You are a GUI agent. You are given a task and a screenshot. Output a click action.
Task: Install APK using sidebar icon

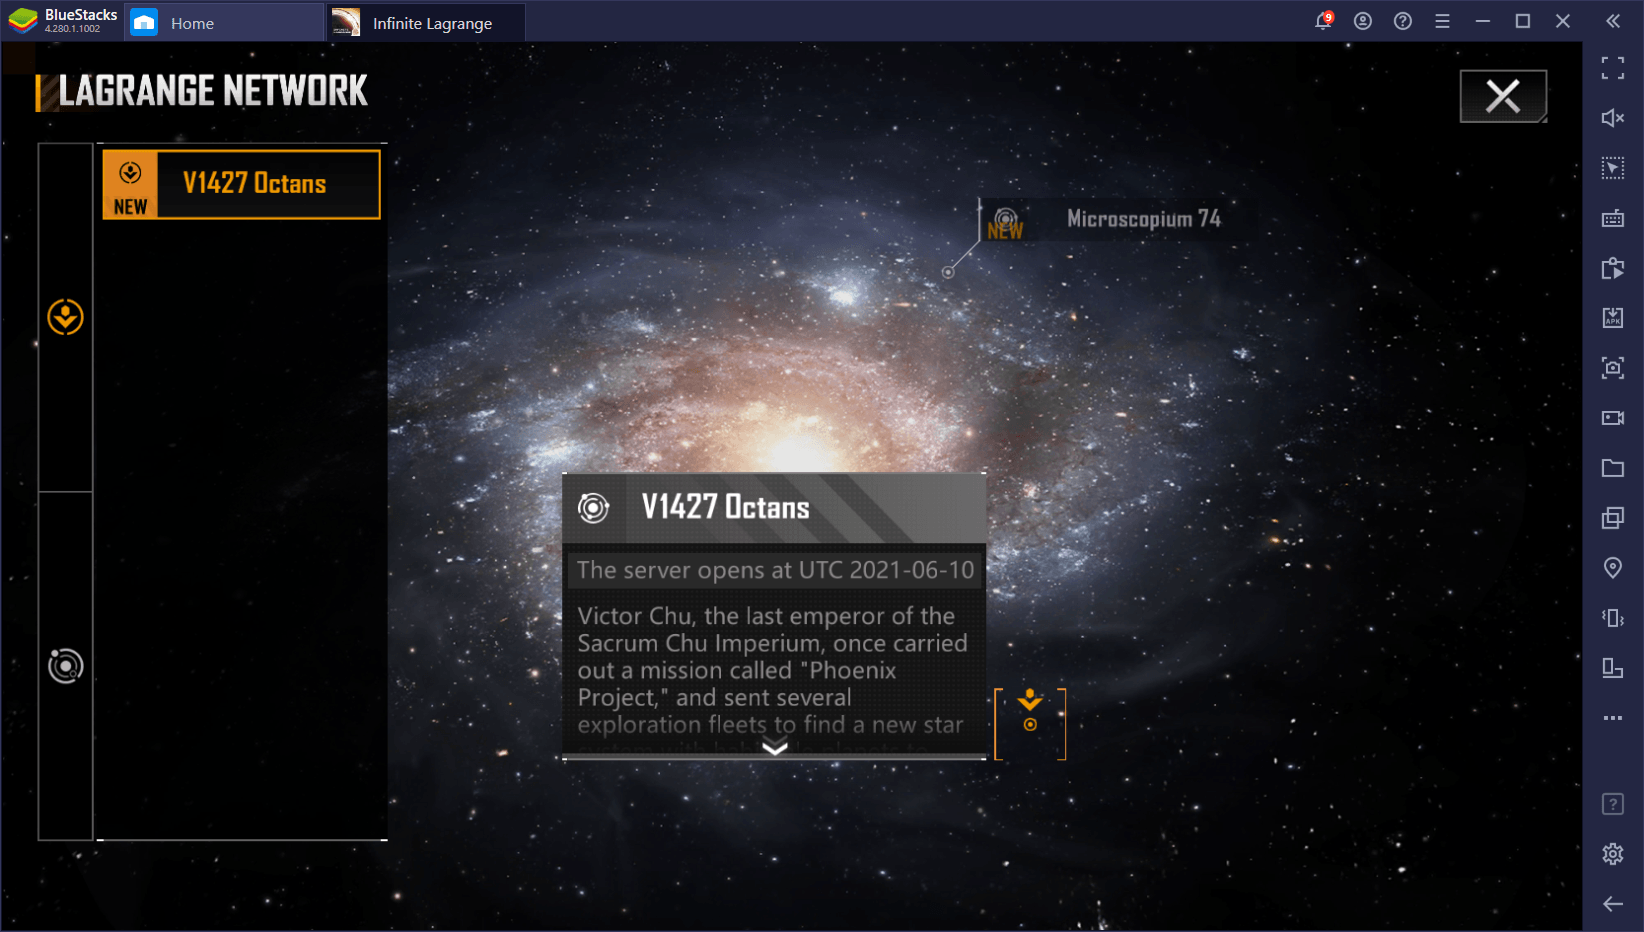pyautogui.click(x=1613, y=318)
